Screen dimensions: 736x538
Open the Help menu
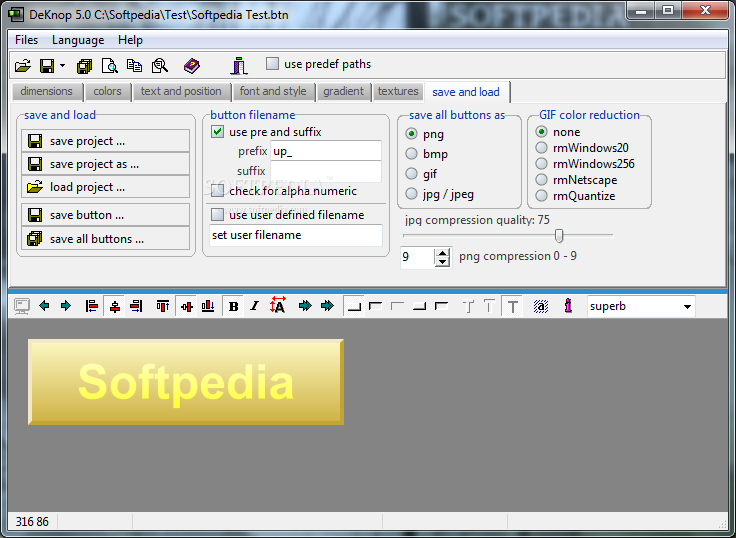[130, 40]
